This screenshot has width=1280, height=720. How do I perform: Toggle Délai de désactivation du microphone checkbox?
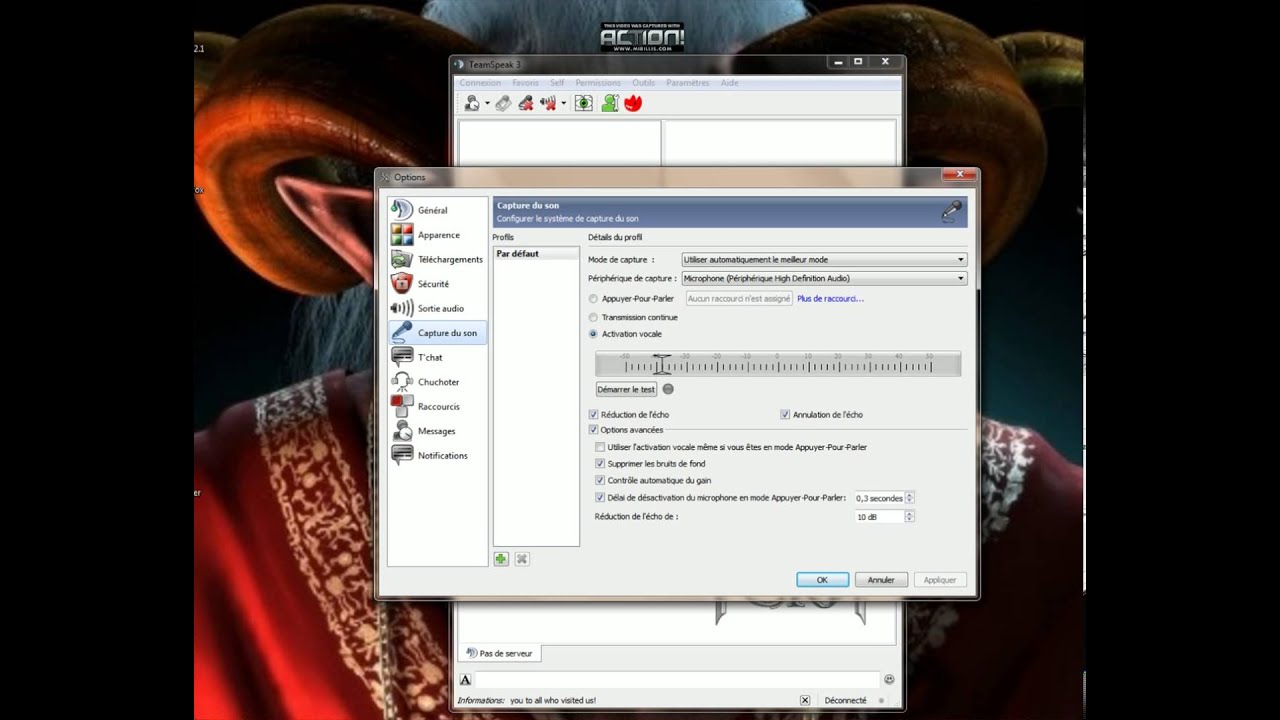600,497
